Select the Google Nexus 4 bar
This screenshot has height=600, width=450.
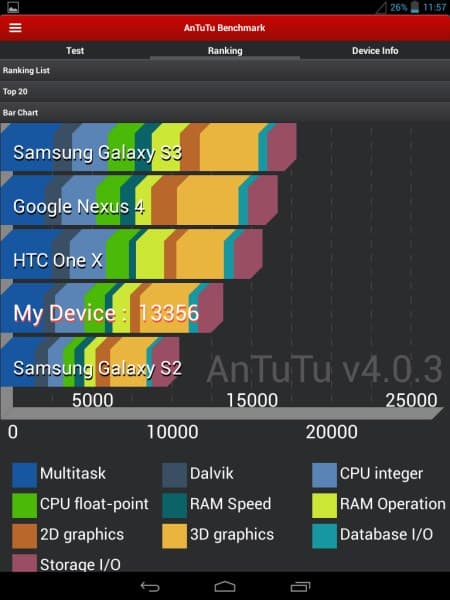[139, 201]
